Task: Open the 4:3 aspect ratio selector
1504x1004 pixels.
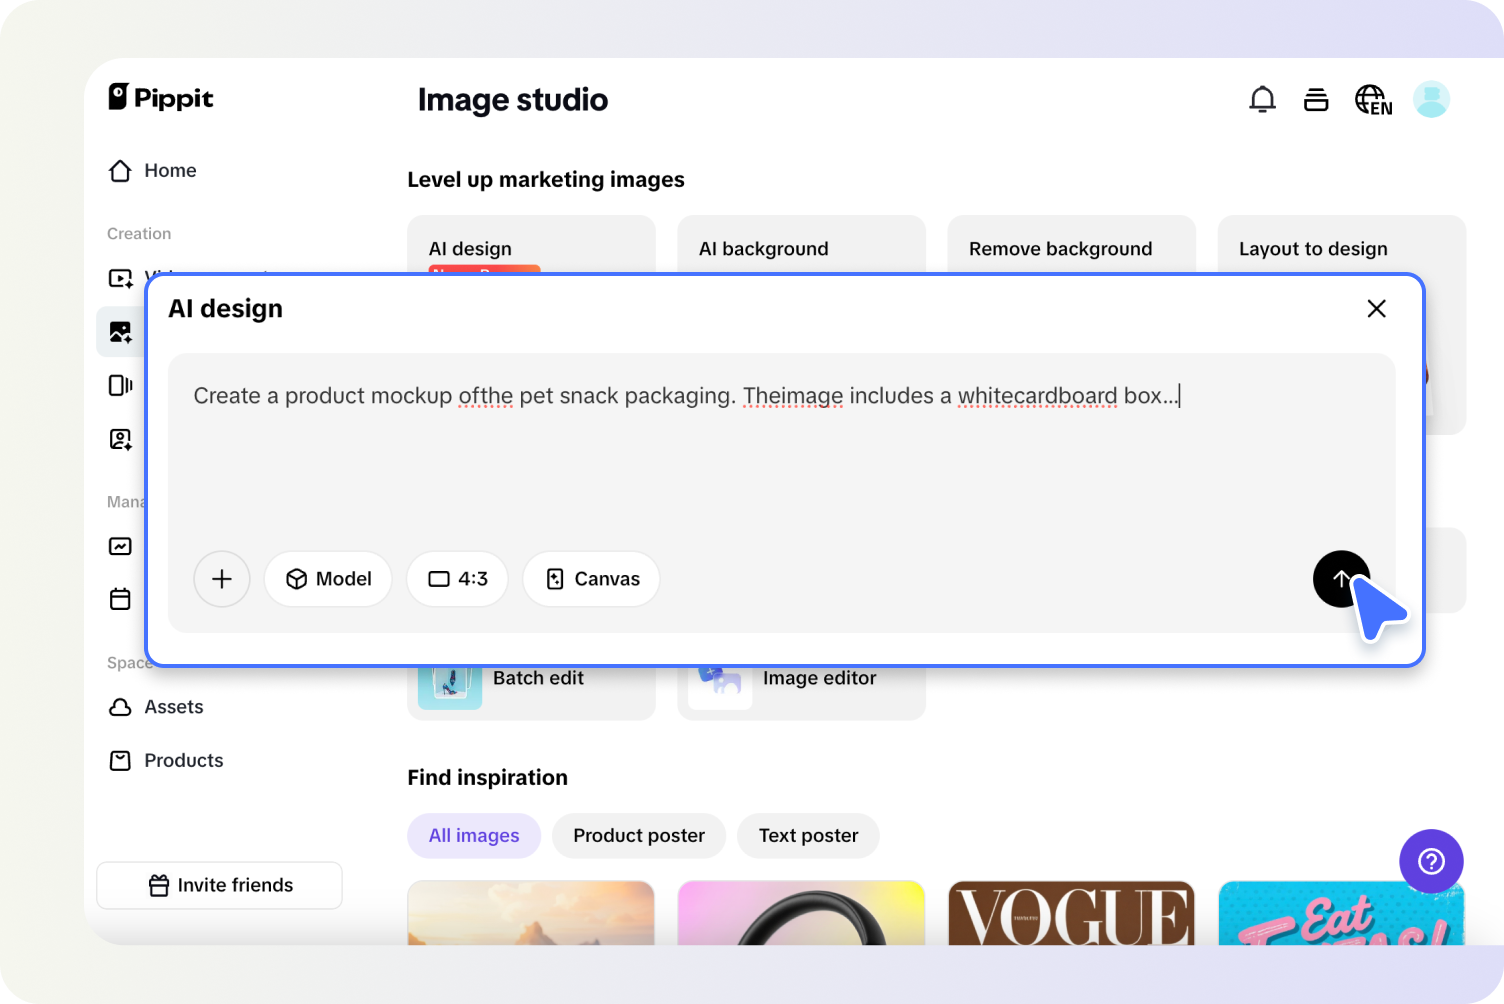Action: click(457, 579)
